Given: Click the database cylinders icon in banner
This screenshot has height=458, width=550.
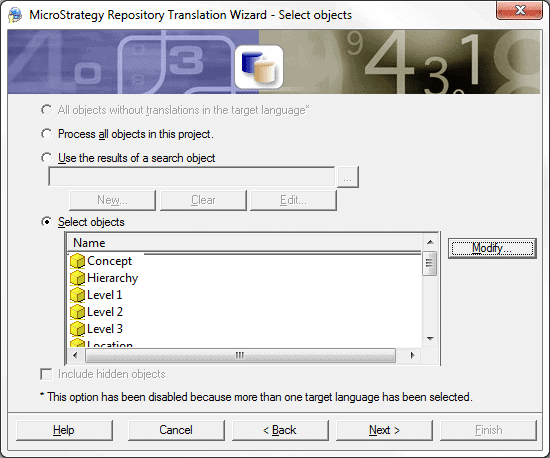Looking at the screenshot, I should [259, 67].
